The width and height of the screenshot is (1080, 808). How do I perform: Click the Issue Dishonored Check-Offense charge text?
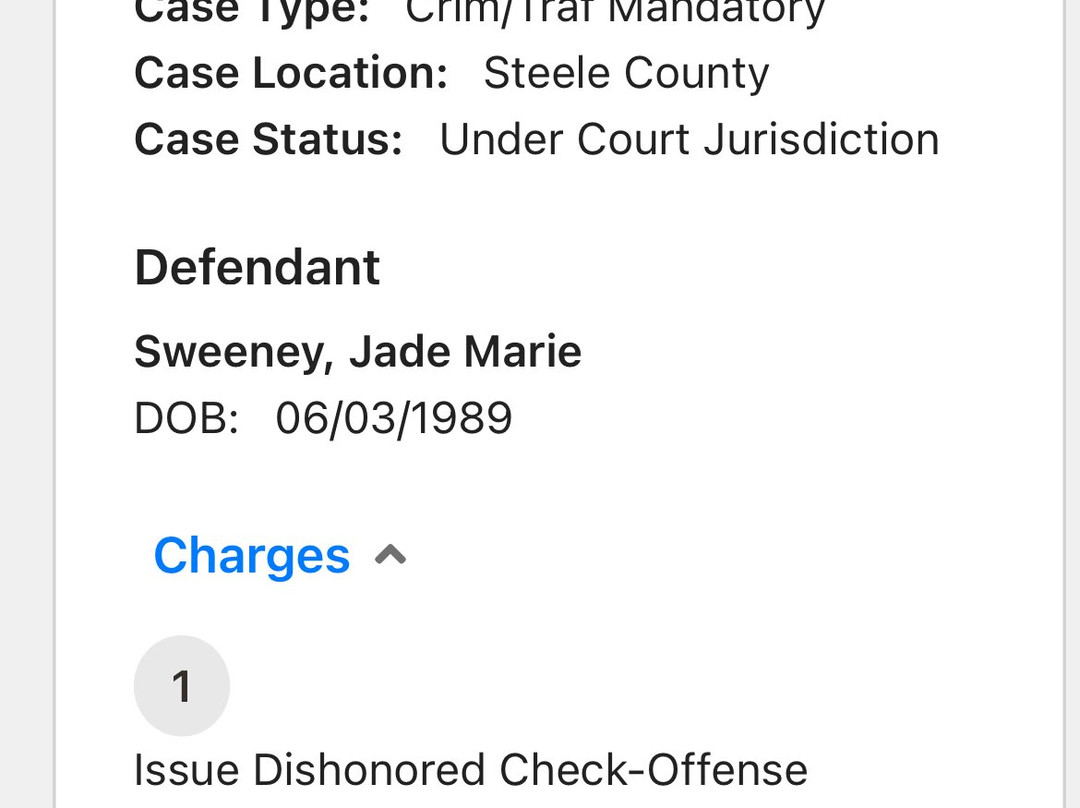(x=470, y=770)
